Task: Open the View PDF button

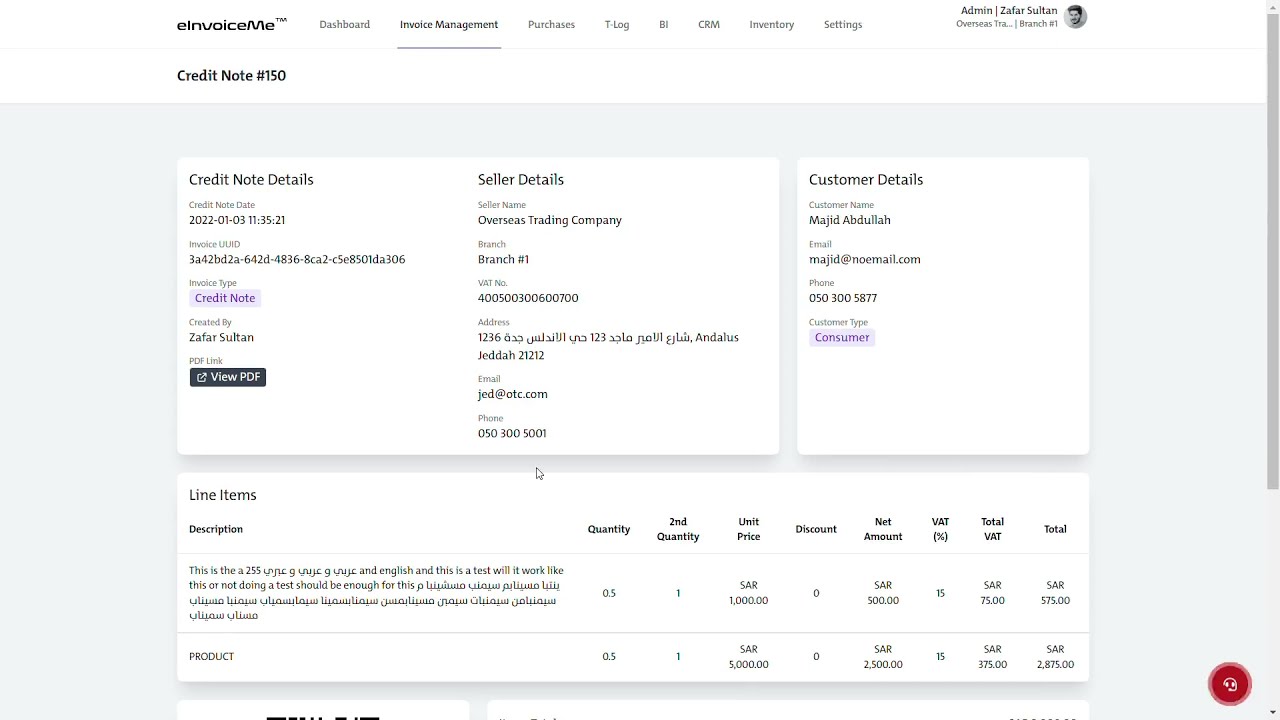Action: click(x=228, y=377)
